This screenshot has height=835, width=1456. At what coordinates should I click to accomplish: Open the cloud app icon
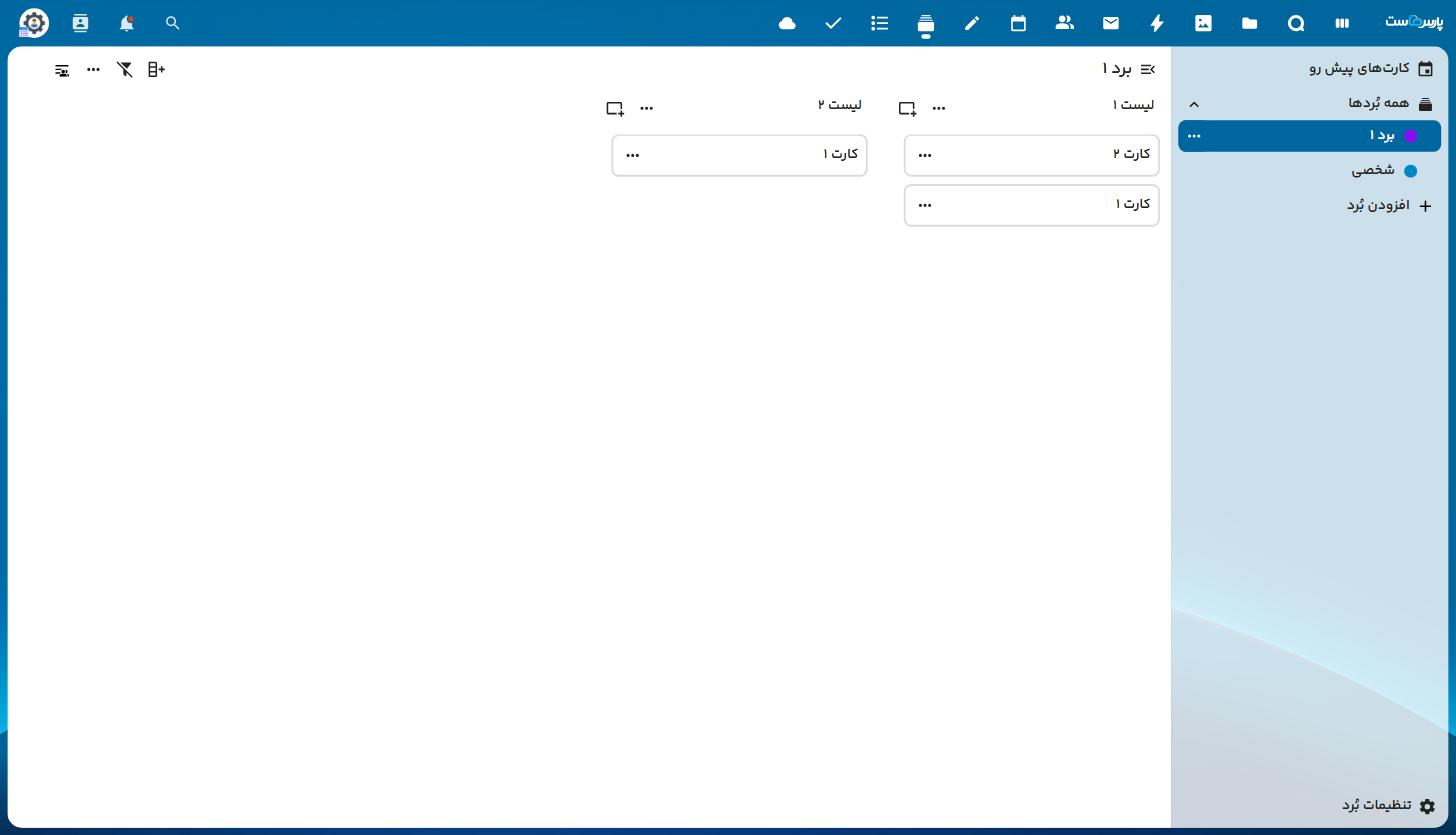tap(787, 23)
